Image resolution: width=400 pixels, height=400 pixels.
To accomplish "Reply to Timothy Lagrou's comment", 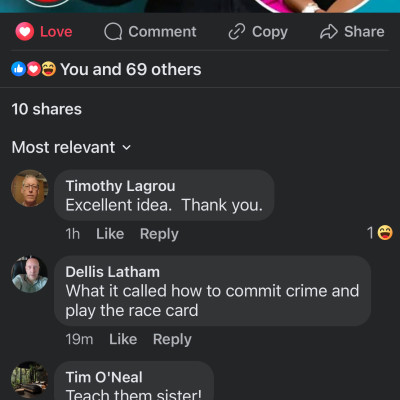I will pyautogui.click(x=159, y=234).
